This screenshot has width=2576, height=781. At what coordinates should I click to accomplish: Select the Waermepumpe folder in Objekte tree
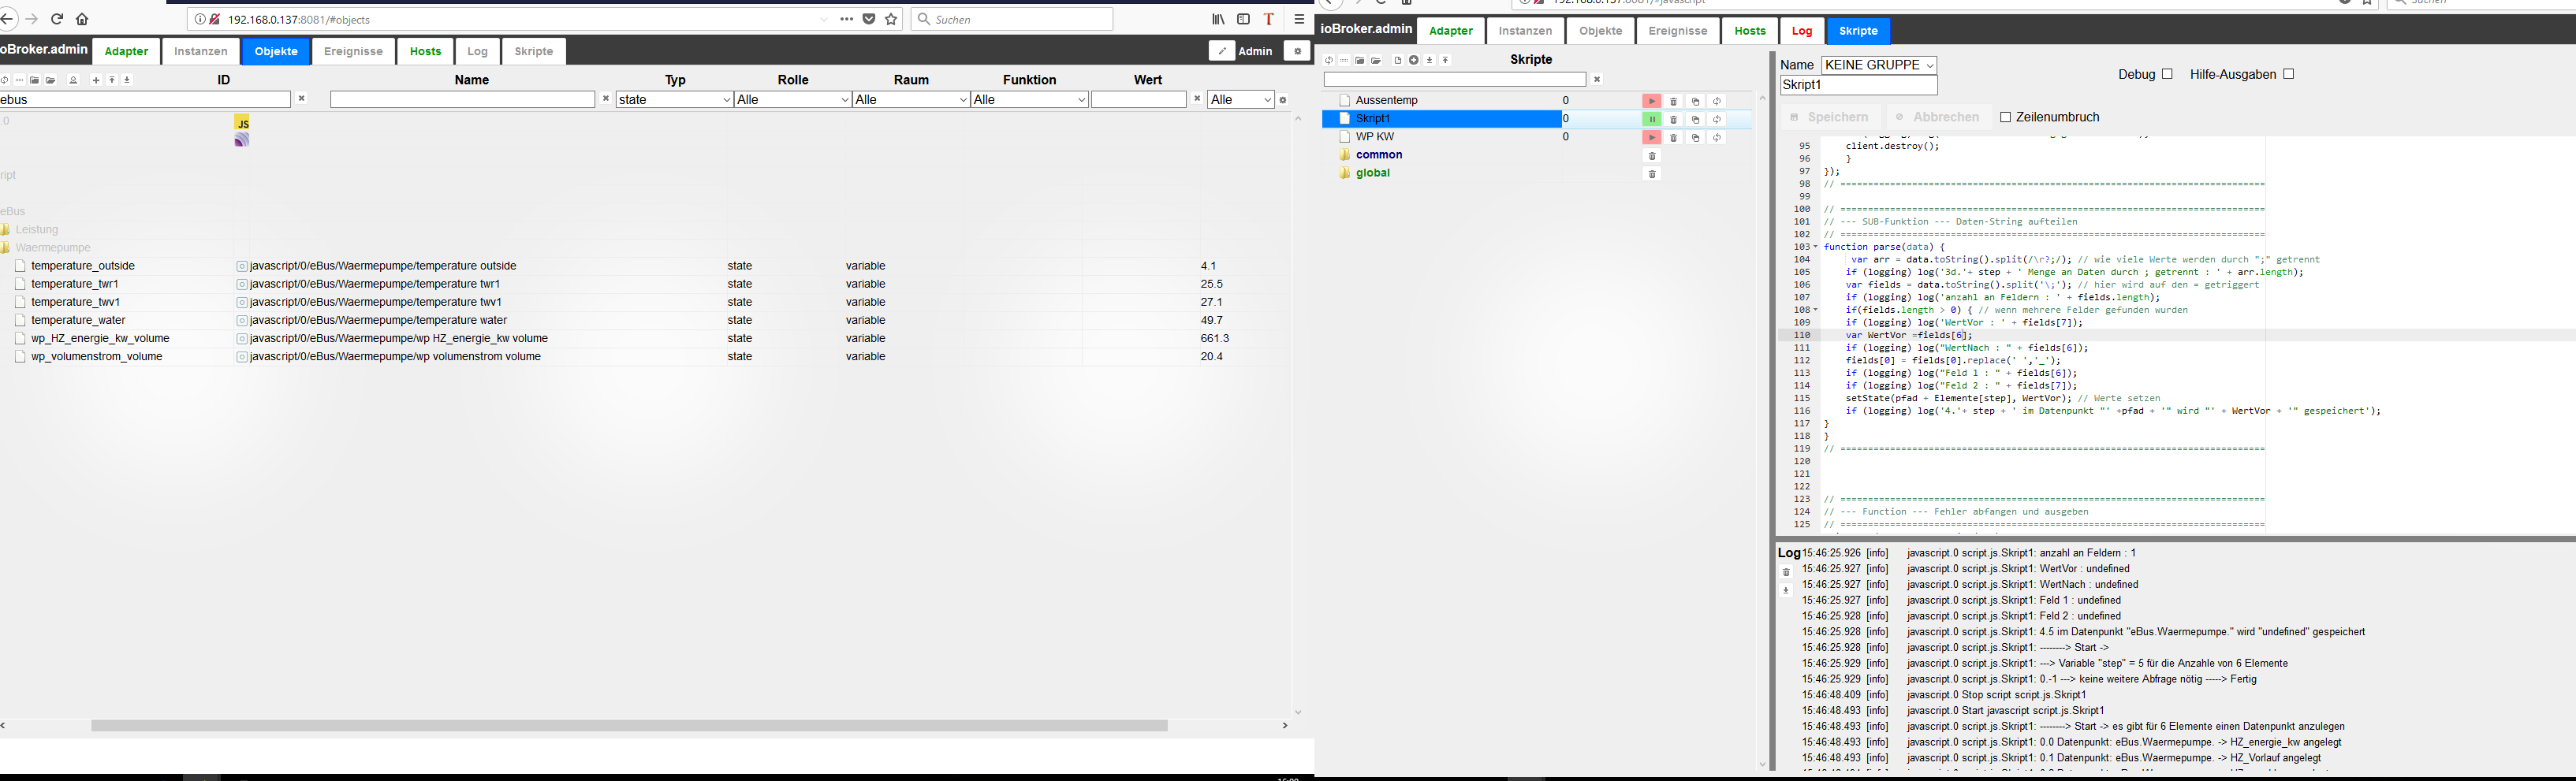(x=53, y=248)
